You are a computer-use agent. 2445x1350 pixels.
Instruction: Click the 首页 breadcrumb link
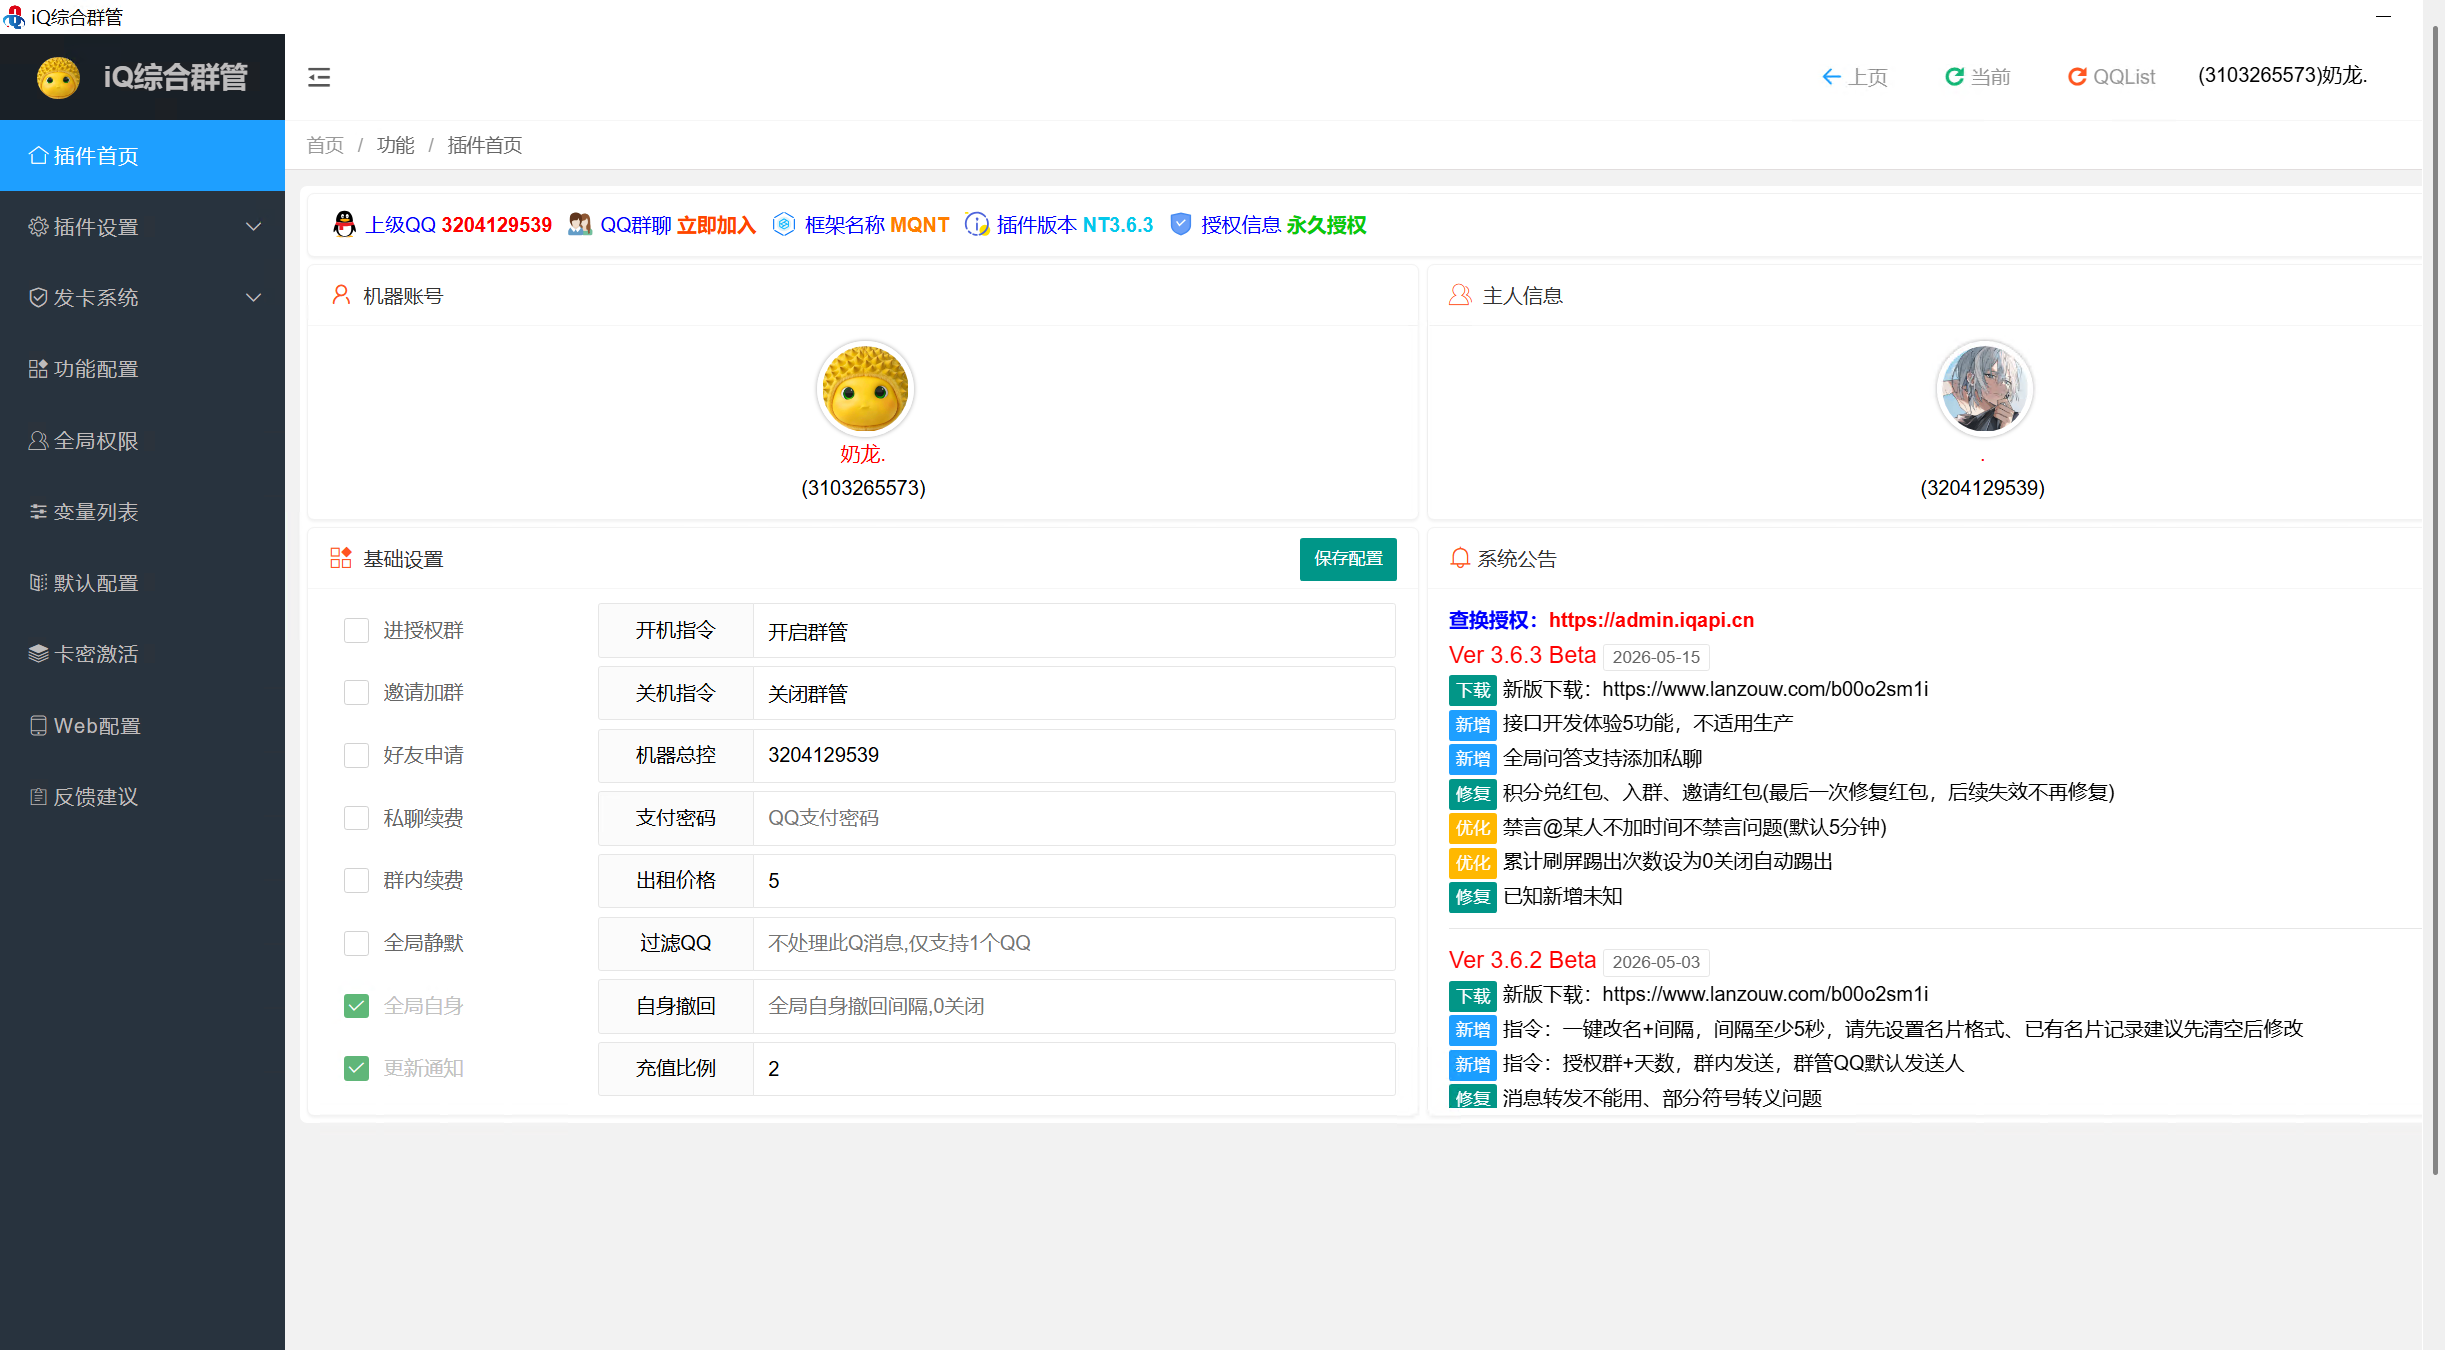325,145
